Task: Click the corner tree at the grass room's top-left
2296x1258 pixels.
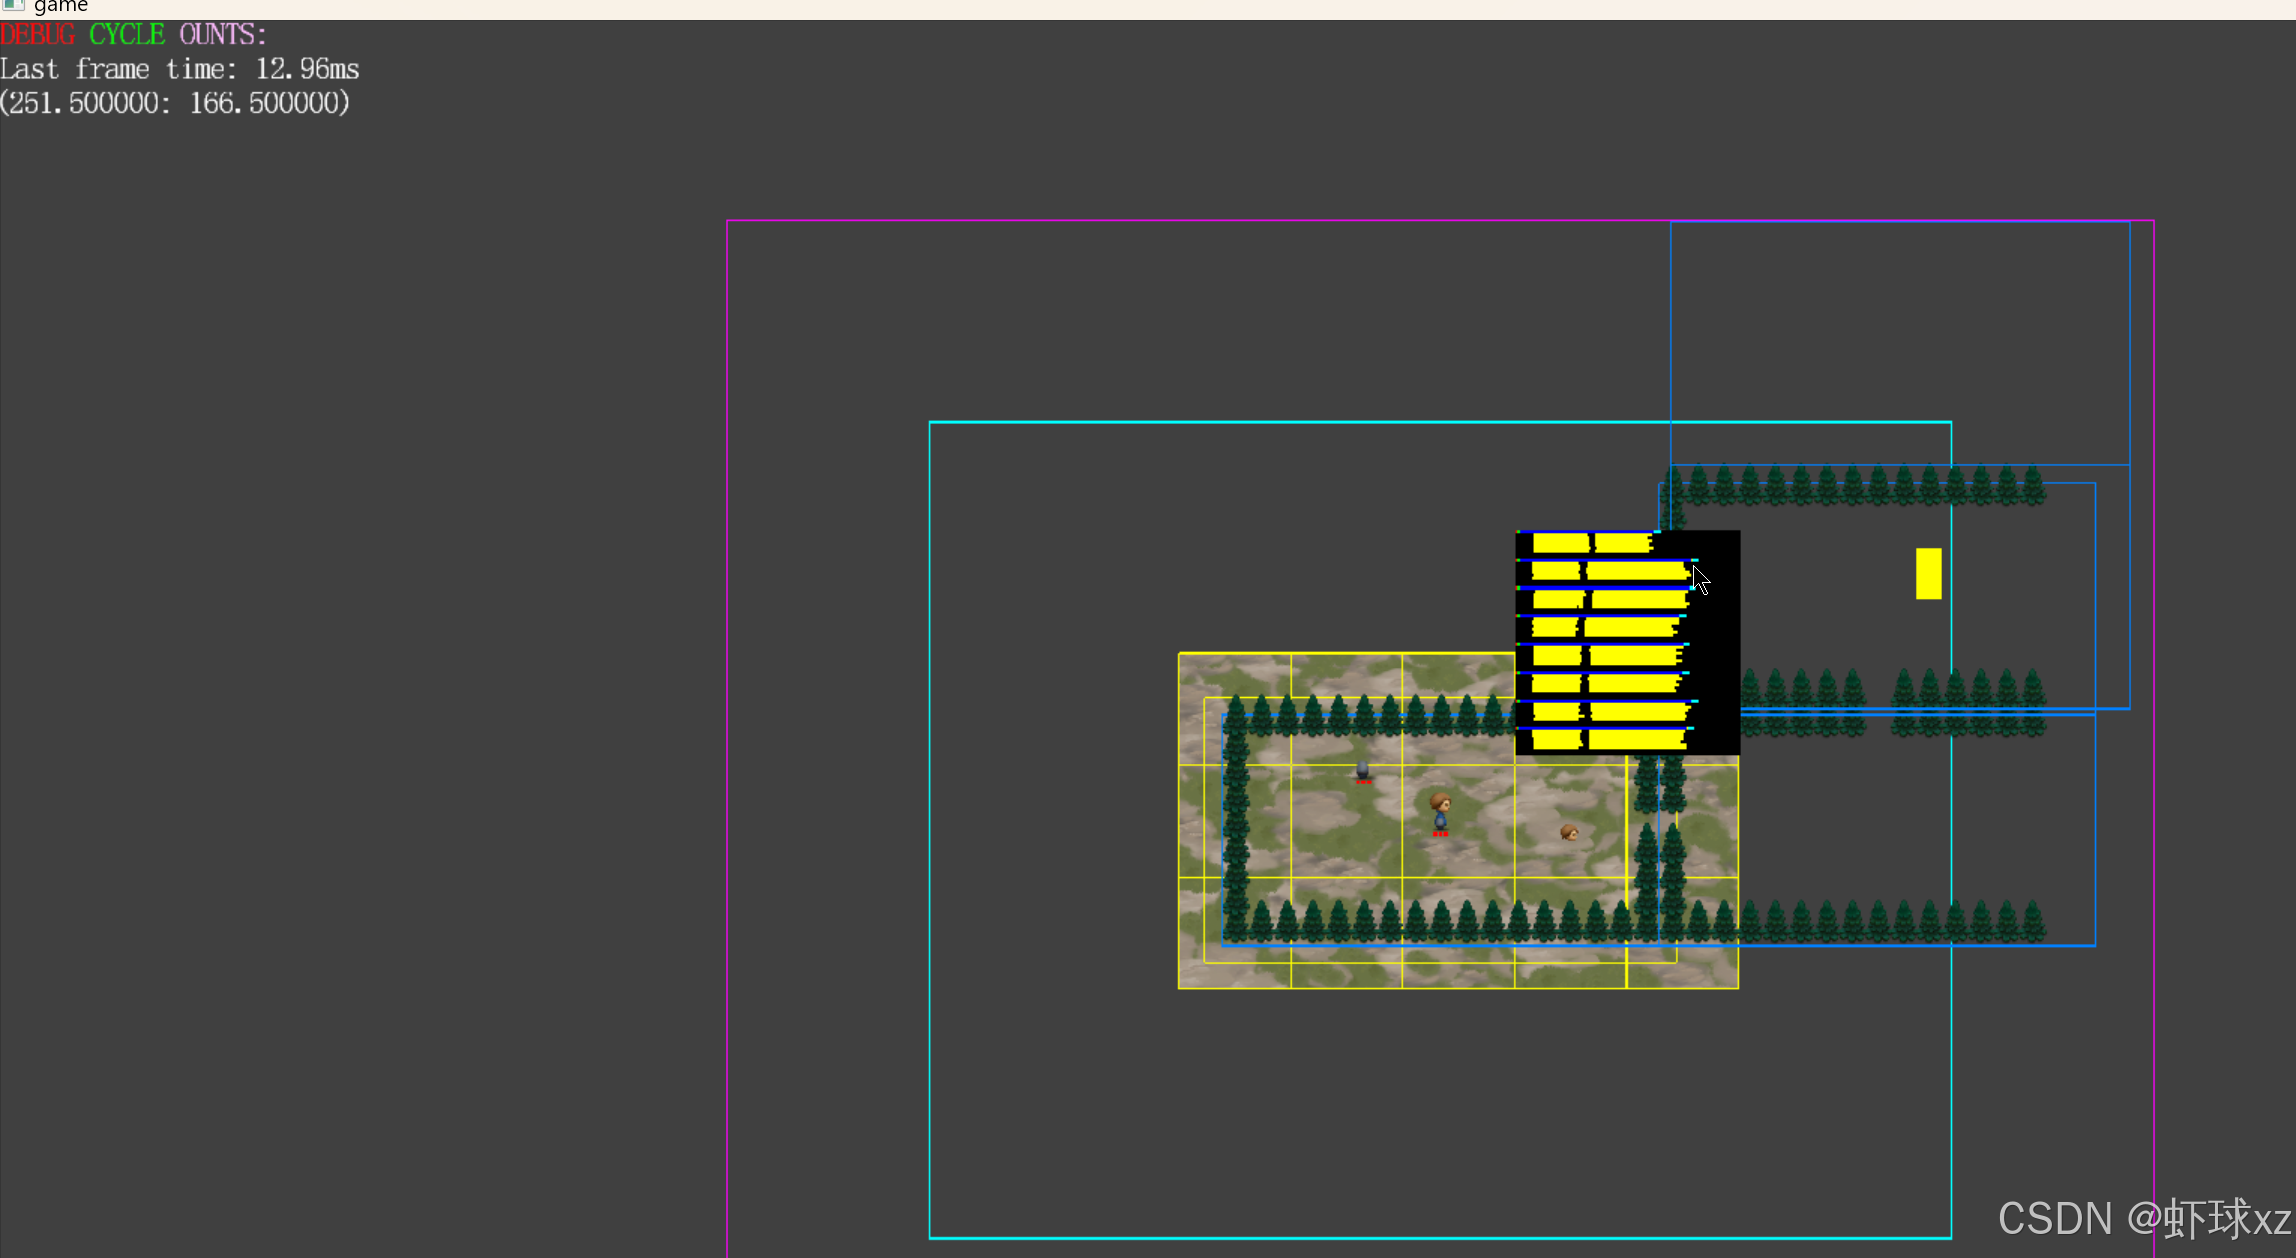Action: click(x=1236, y=714)
